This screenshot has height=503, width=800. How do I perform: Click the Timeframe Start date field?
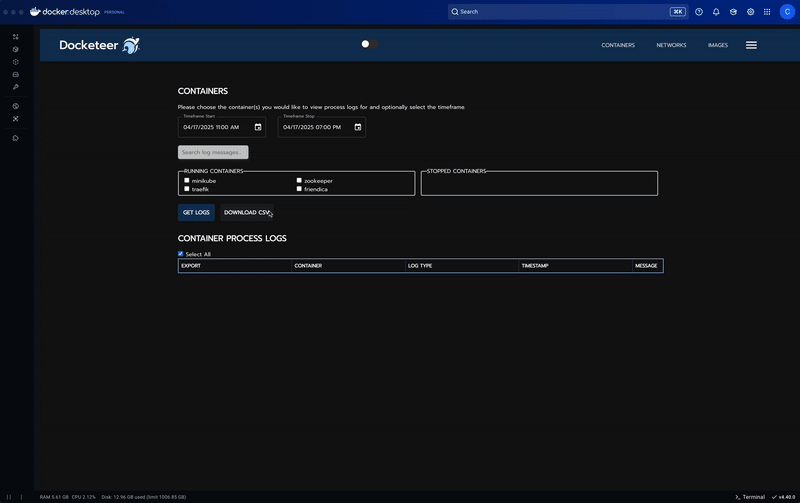coord(222,127)
